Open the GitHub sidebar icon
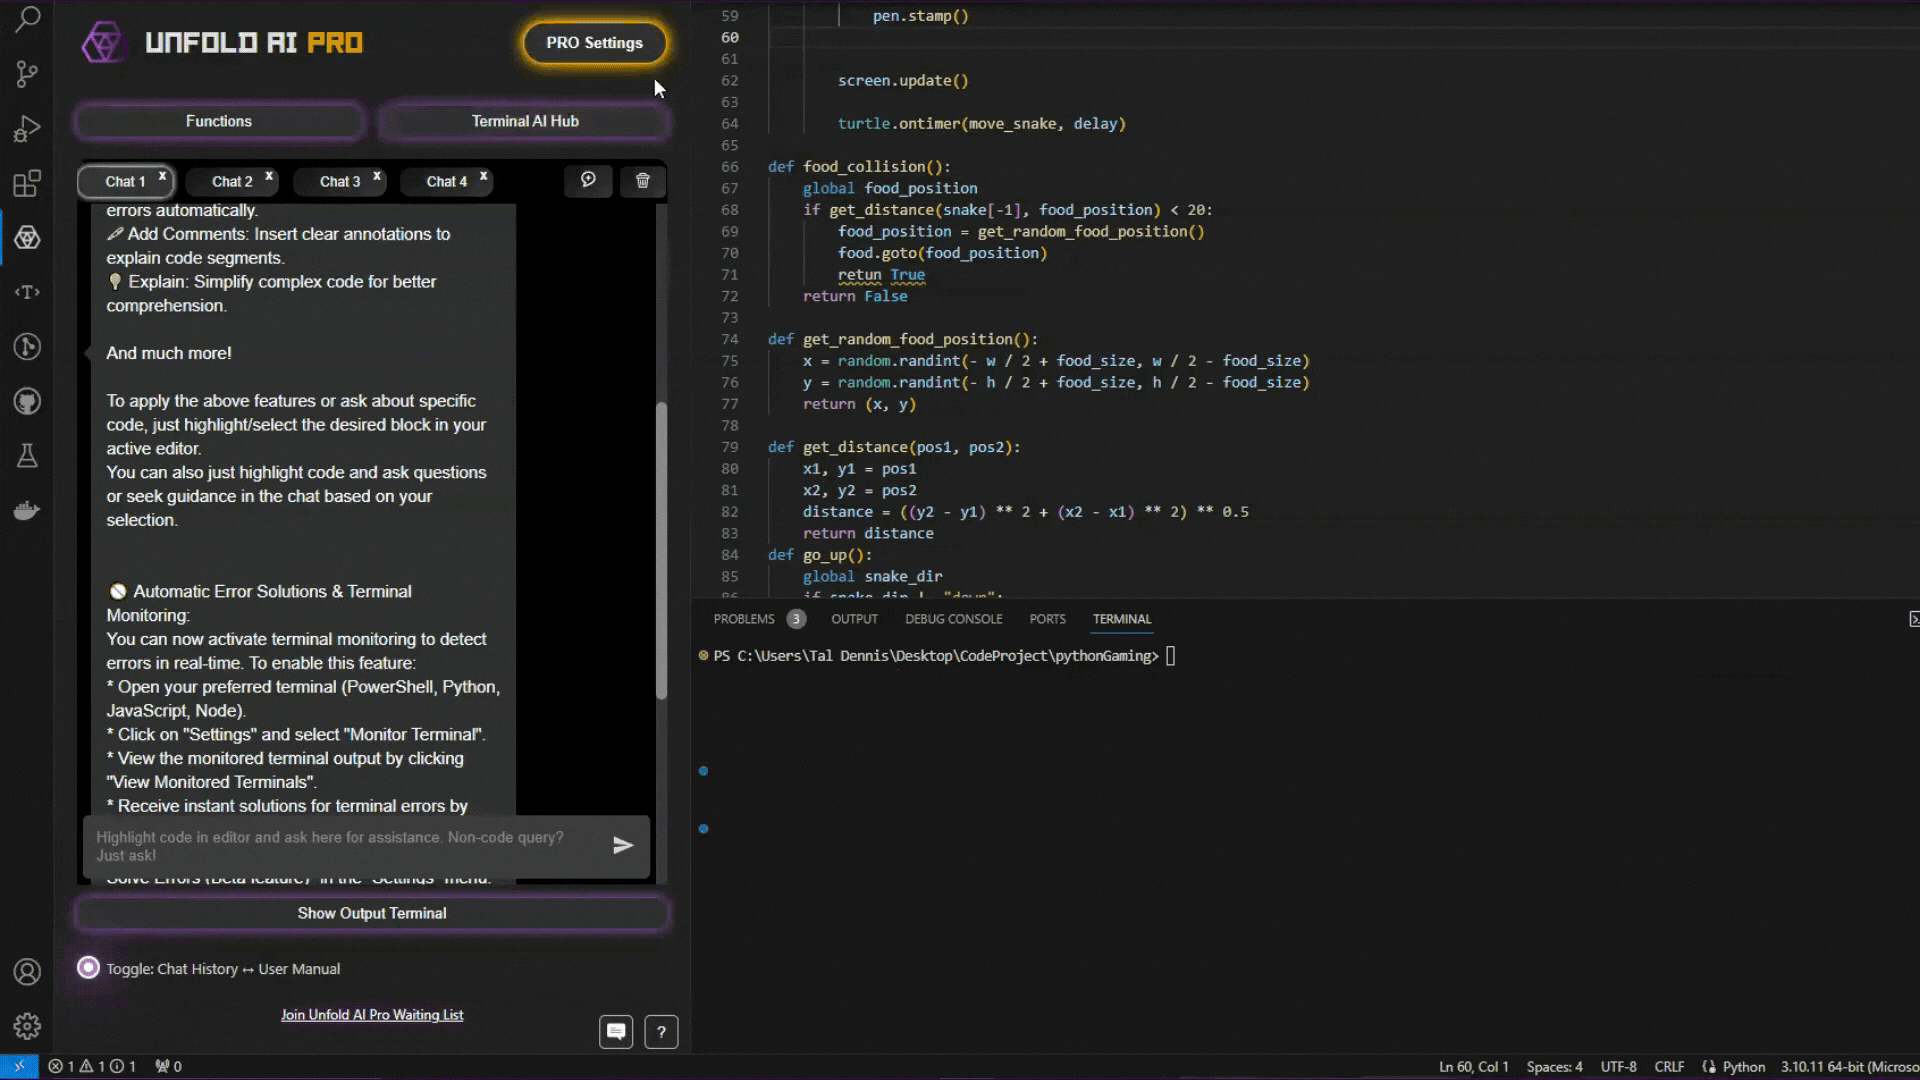 (x=27, y=402)
